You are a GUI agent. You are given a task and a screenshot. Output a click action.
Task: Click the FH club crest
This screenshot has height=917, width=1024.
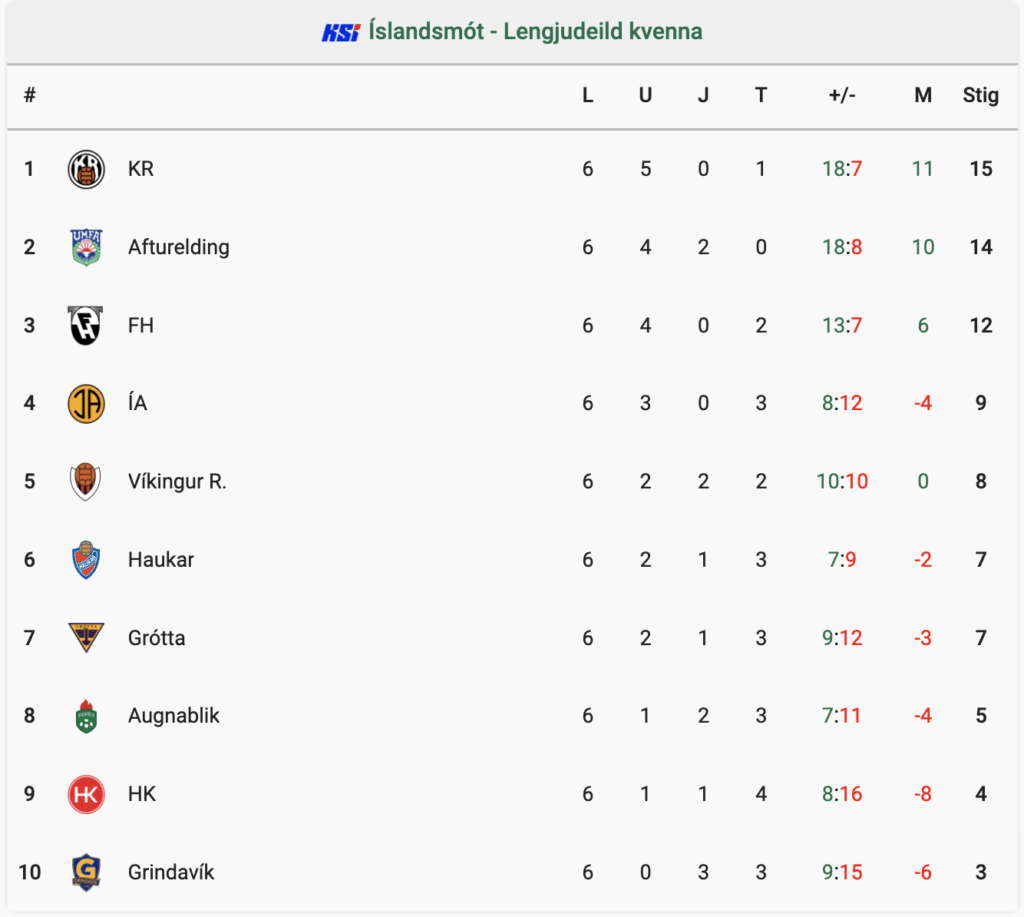[86, 325]
